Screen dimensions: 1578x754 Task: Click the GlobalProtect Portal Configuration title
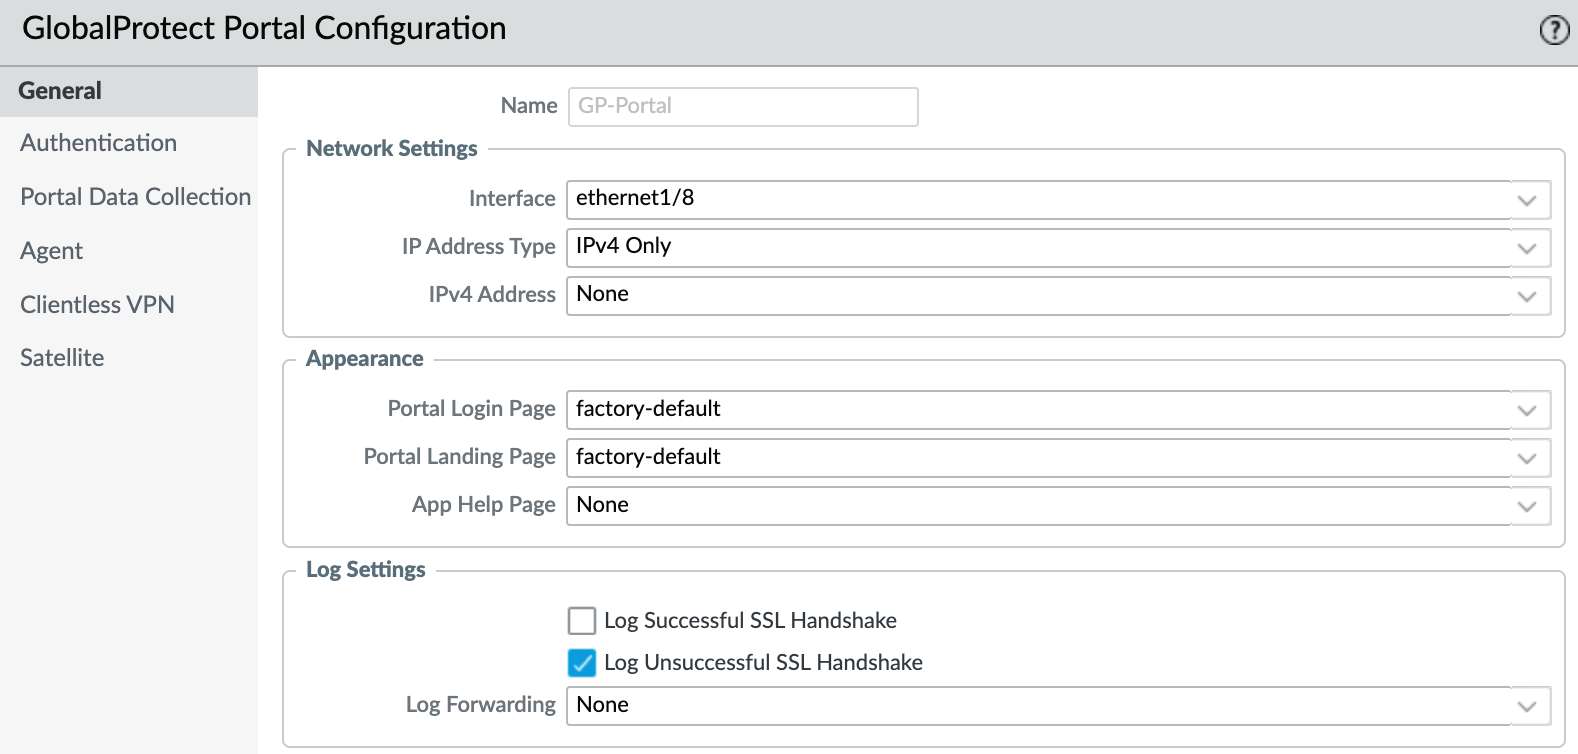[264, 29]
